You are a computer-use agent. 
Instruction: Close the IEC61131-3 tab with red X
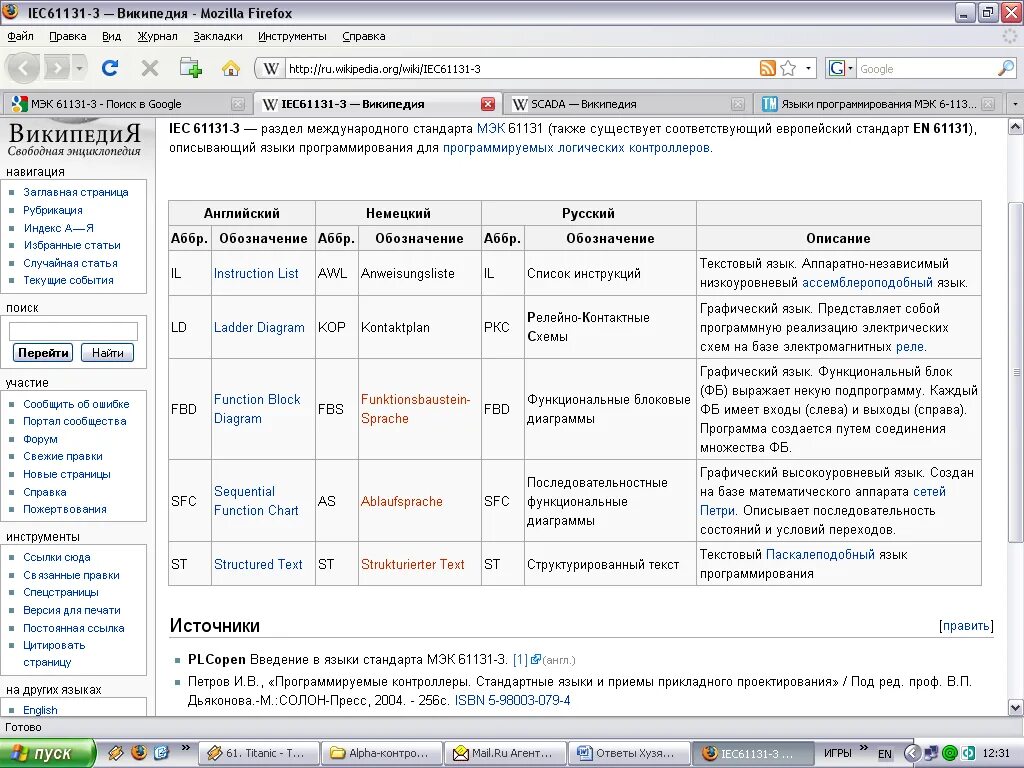[x=488, y=104]
